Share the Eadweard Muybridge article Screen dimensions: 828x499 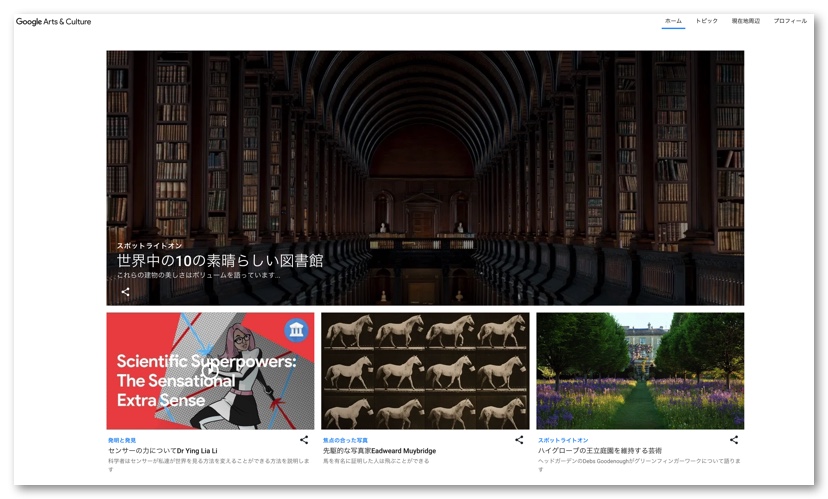[519, 440]
